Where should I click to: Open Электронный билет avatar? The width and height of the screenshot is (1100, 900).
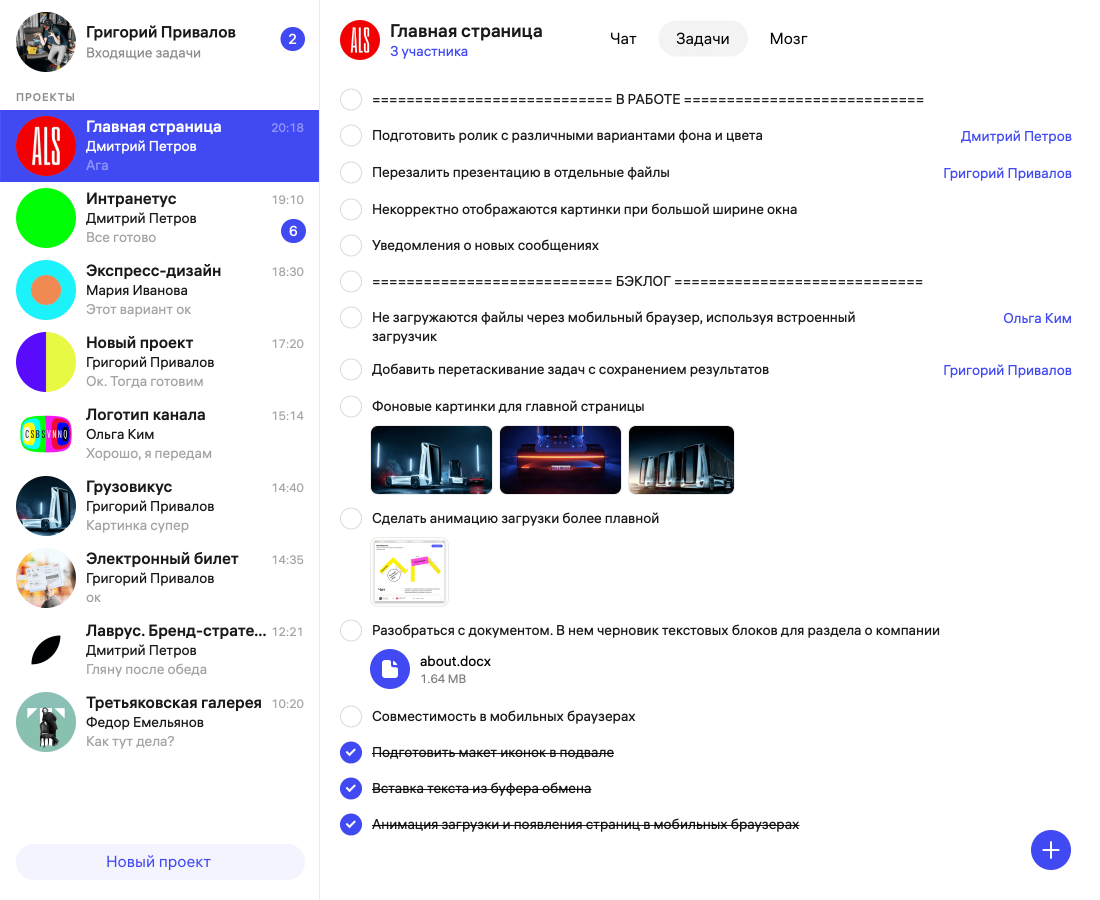(46, 578)
